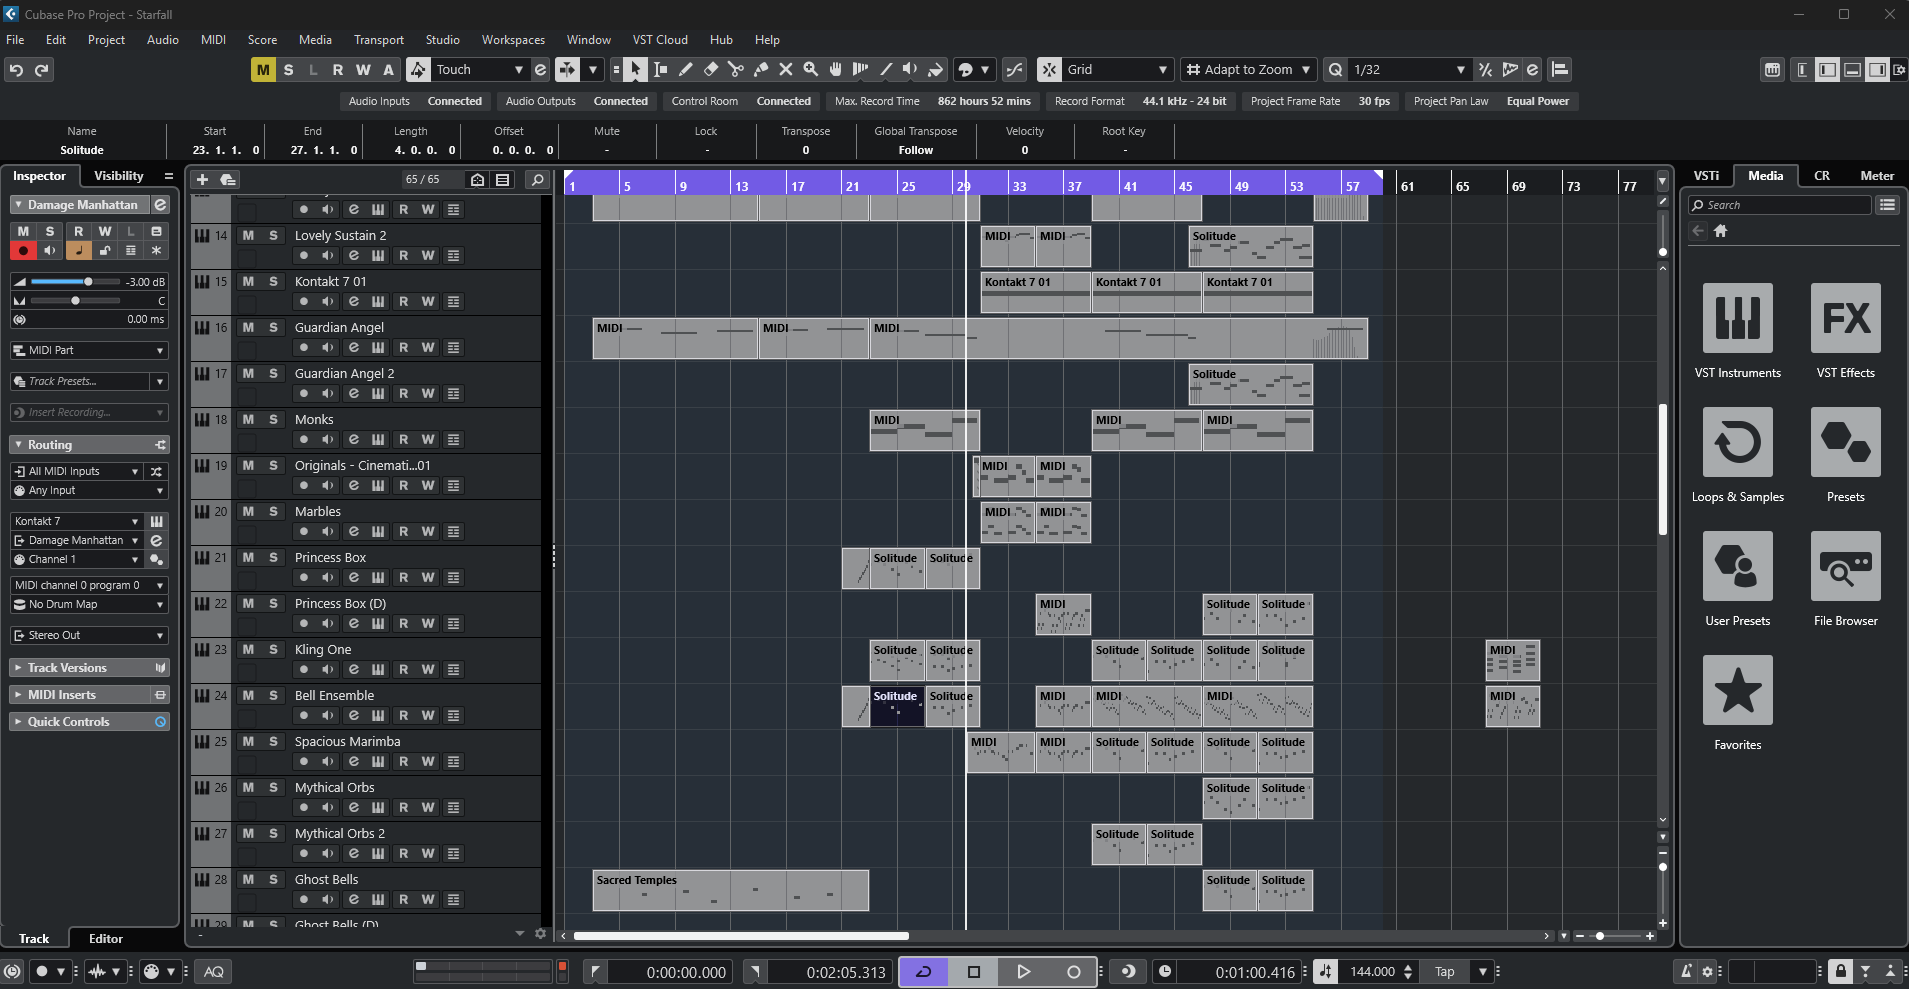The height and width of the screenshot is (989, 1909).
Task: Open the Channel 1 dropdown
Action: click(77, 560)
